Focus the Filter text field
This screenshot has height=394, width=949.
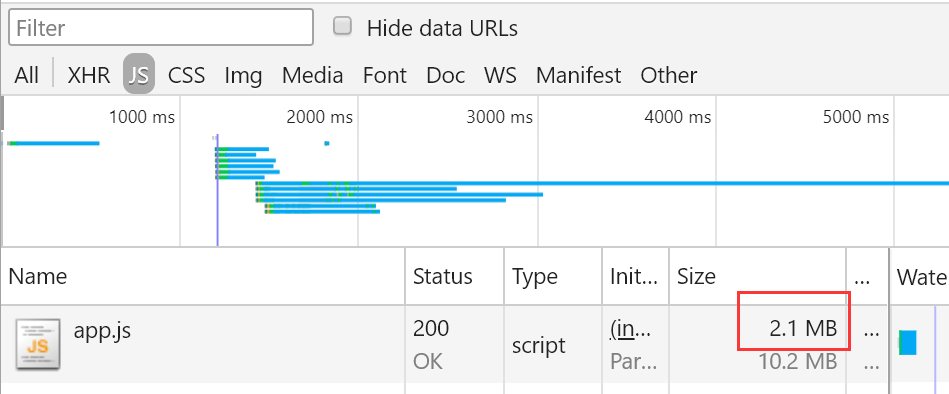coord(160,27)
